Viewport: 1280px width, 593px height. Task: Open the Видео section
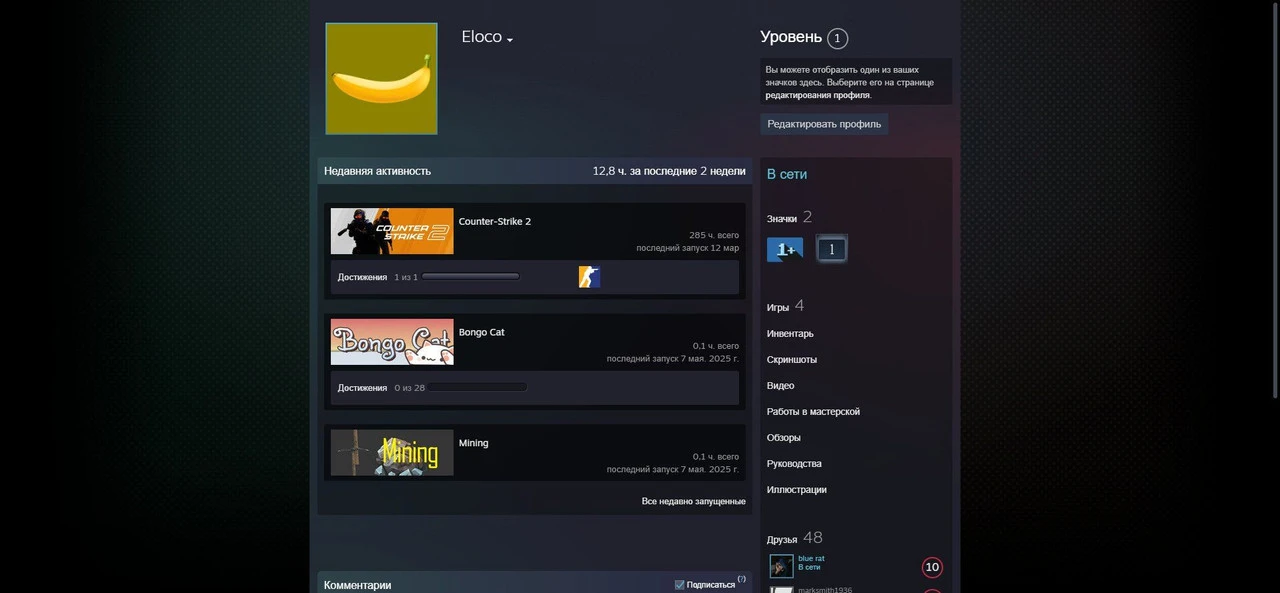tap(781, 385)
